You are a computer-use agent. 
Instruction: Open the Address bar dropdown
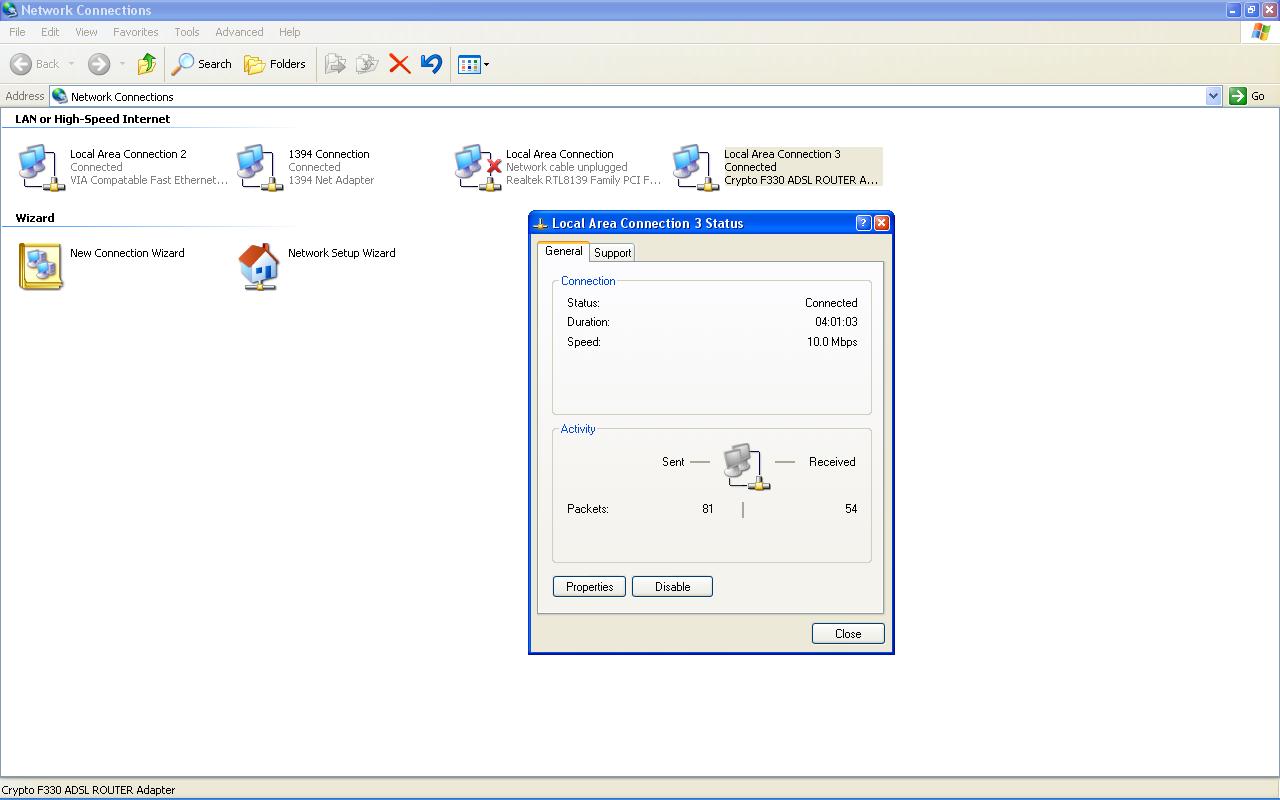[1213, 96]
